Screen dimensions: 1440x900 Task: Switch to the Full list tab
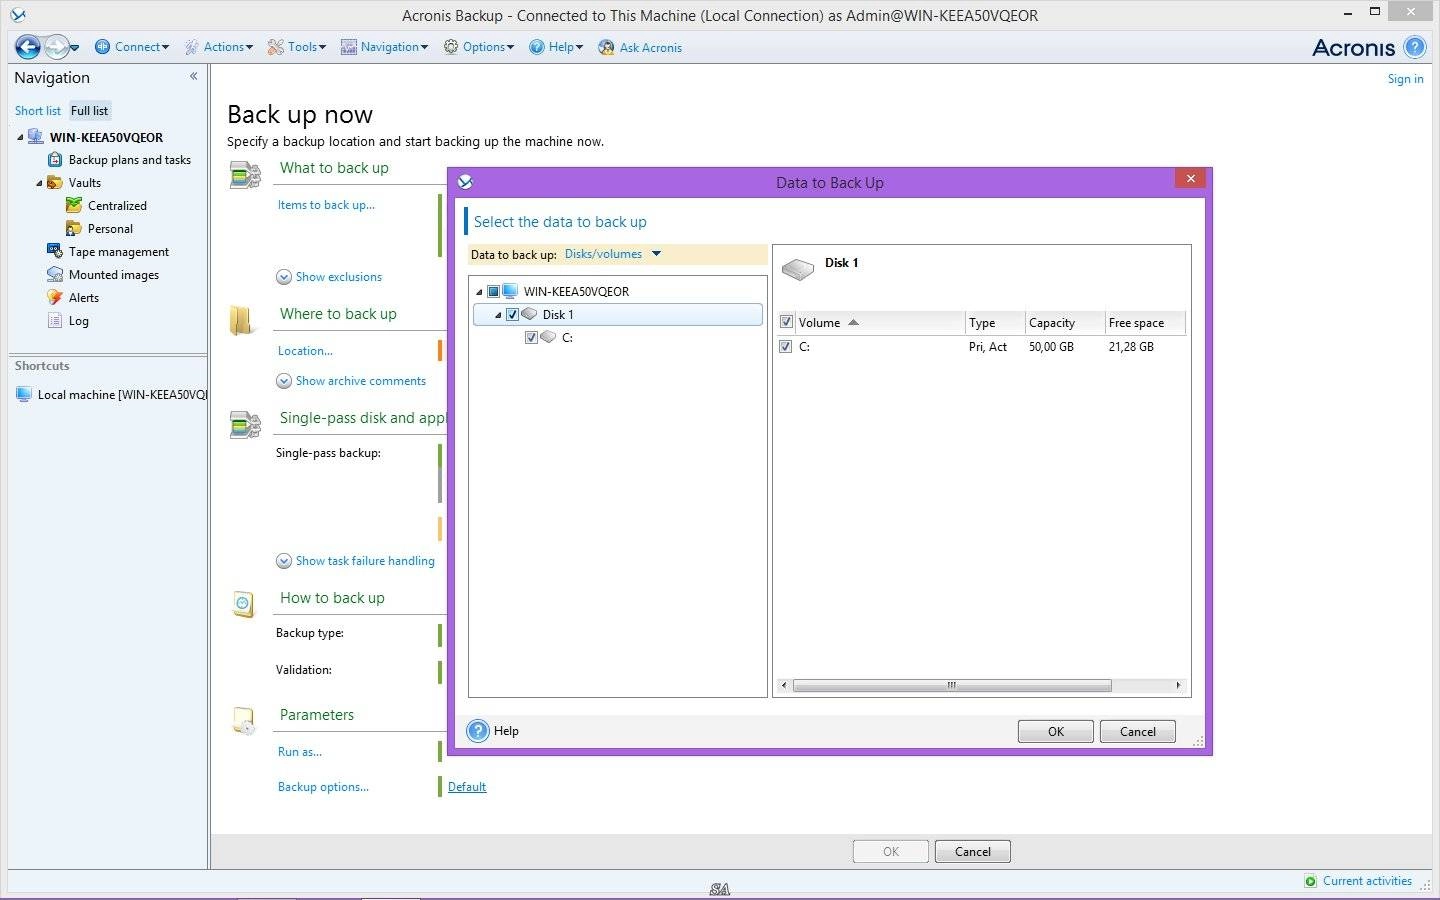tap(89, 111)
